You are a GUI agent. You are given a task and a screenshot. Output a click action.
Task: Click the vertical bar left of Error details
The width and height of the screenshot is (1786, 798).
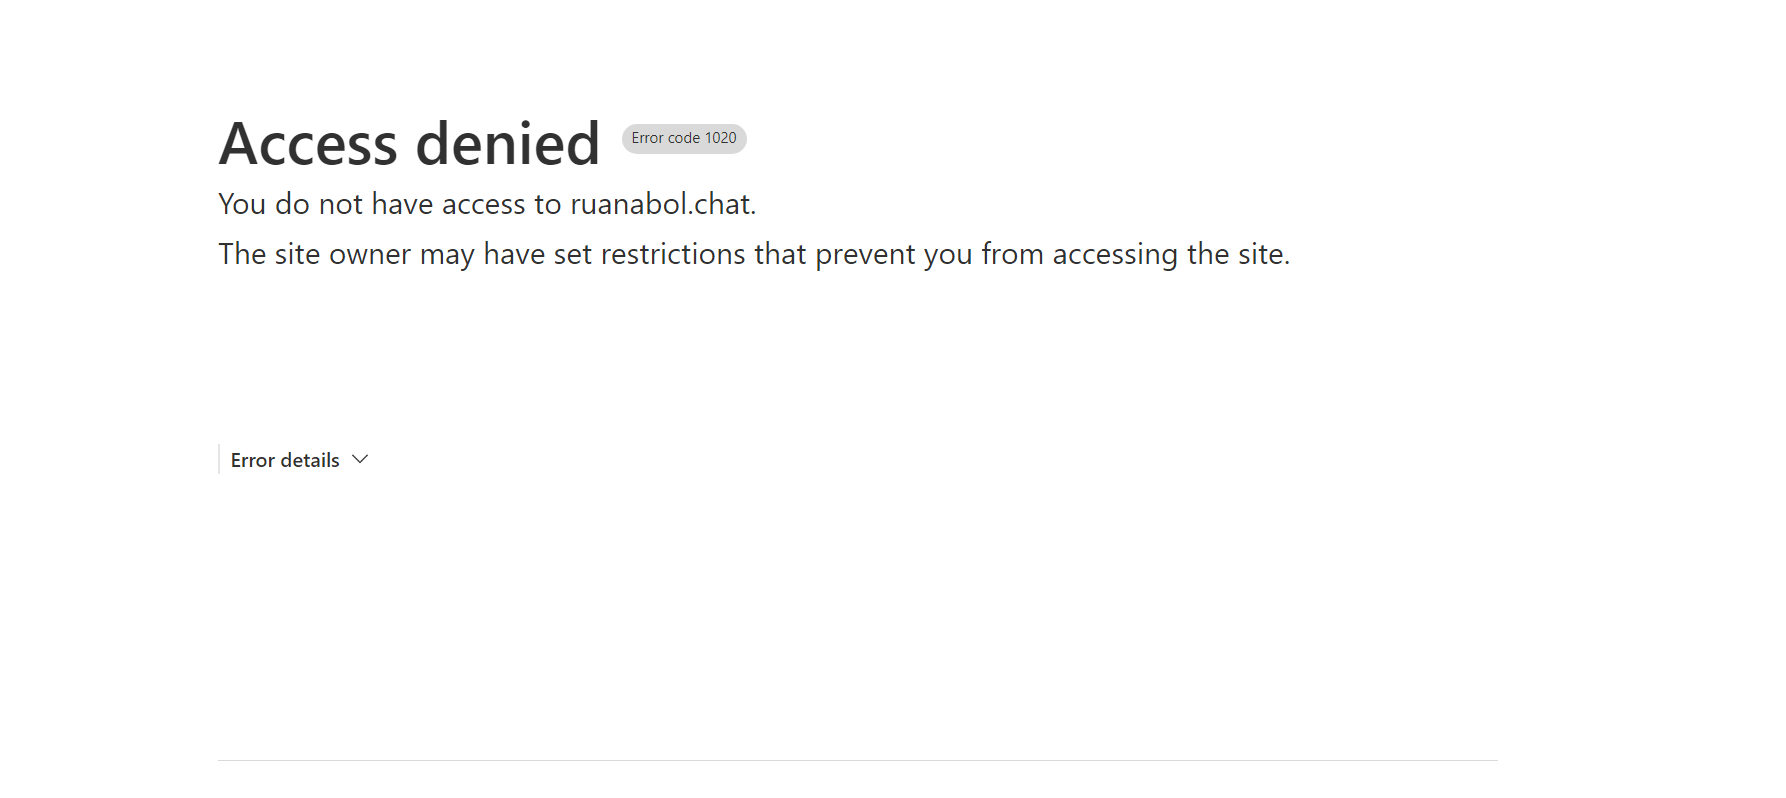point(219,459)
